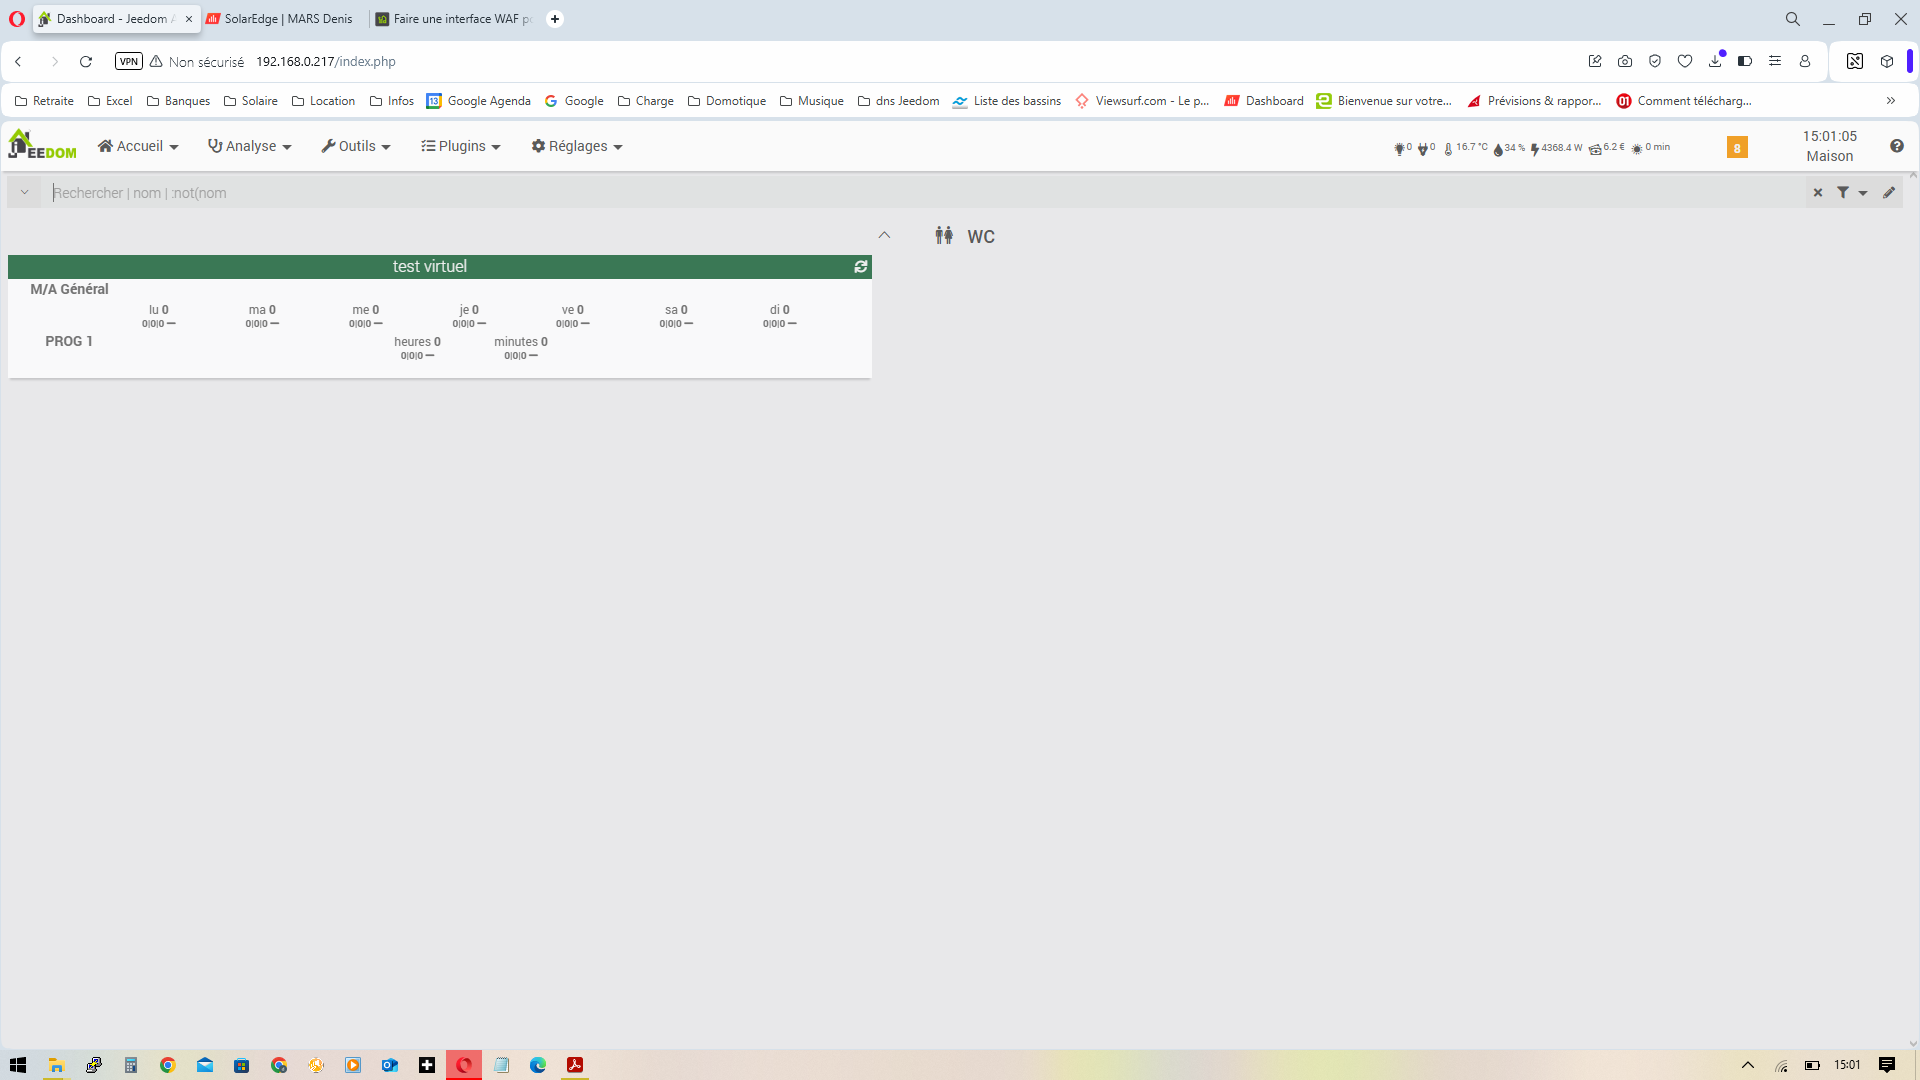The width and height of the screenshot is (1920, 1080).
Task: Open the help question mark icon
Action: (x=1897, y=146)
